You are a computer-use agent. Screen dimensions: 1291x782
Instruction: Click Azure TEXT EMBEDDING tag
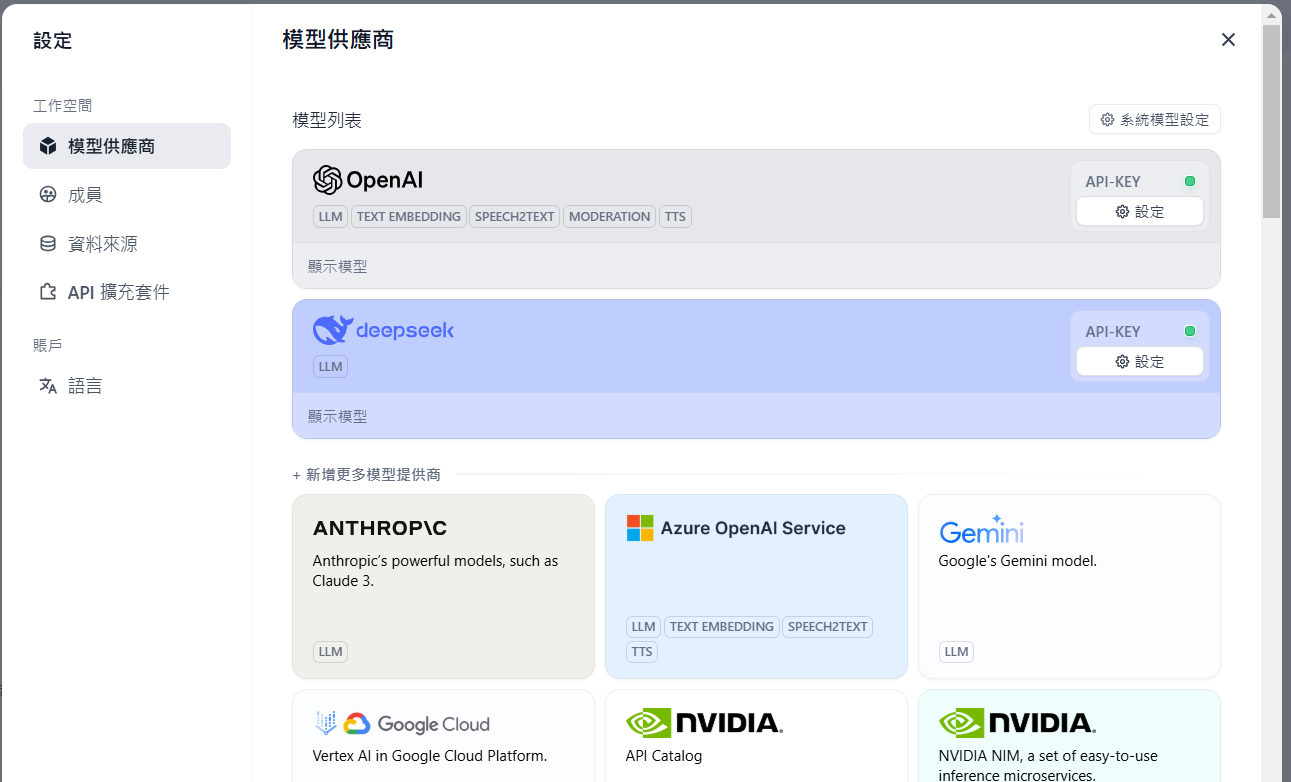point(722,627)
